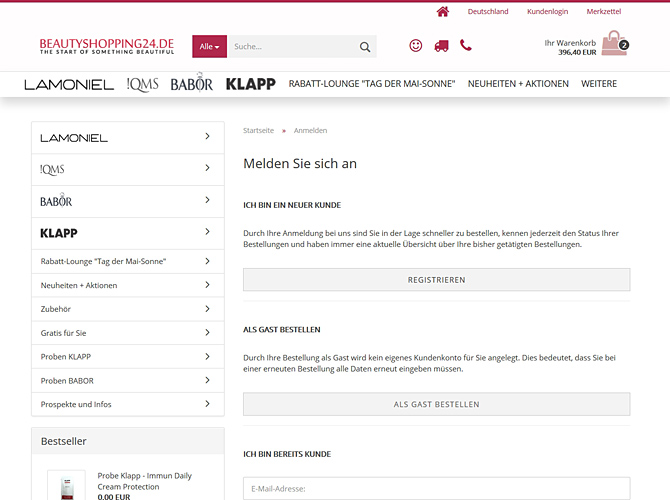Open WEITERE menu item
This screenshot has width=670, height=500.
(x=599, y=84)
